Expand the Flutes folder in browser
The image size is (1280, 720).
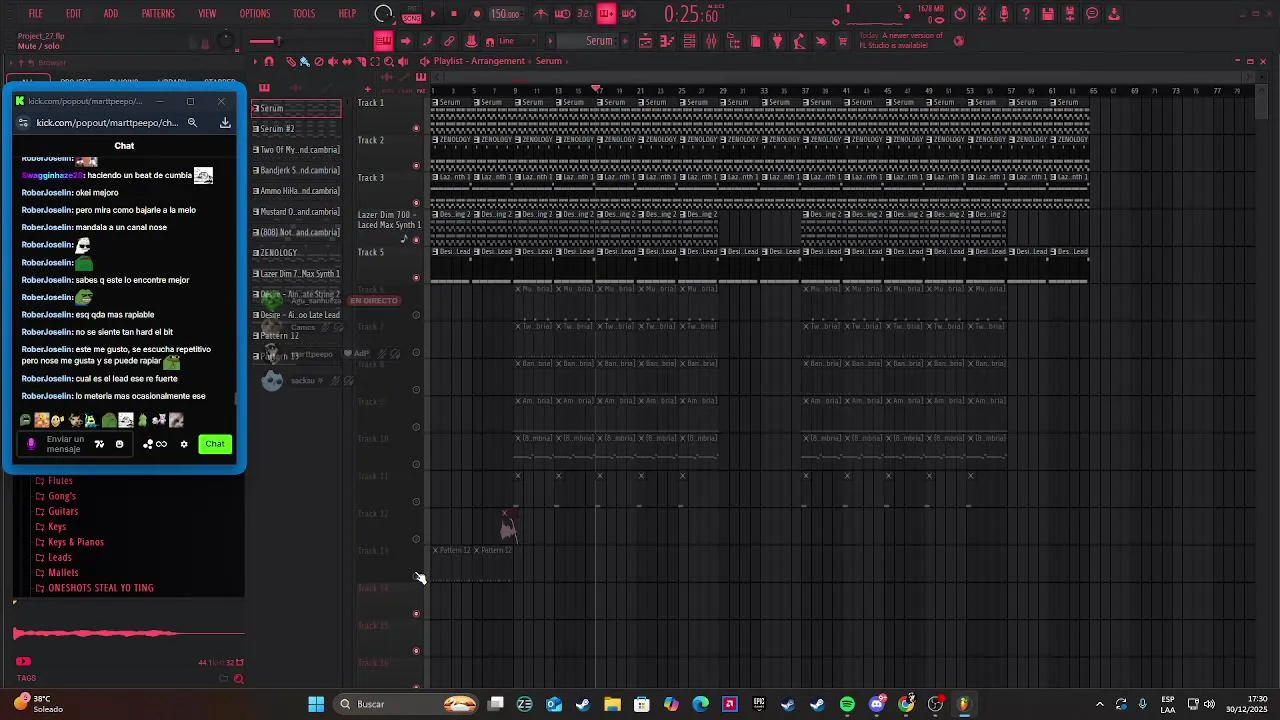coord(61,481)
